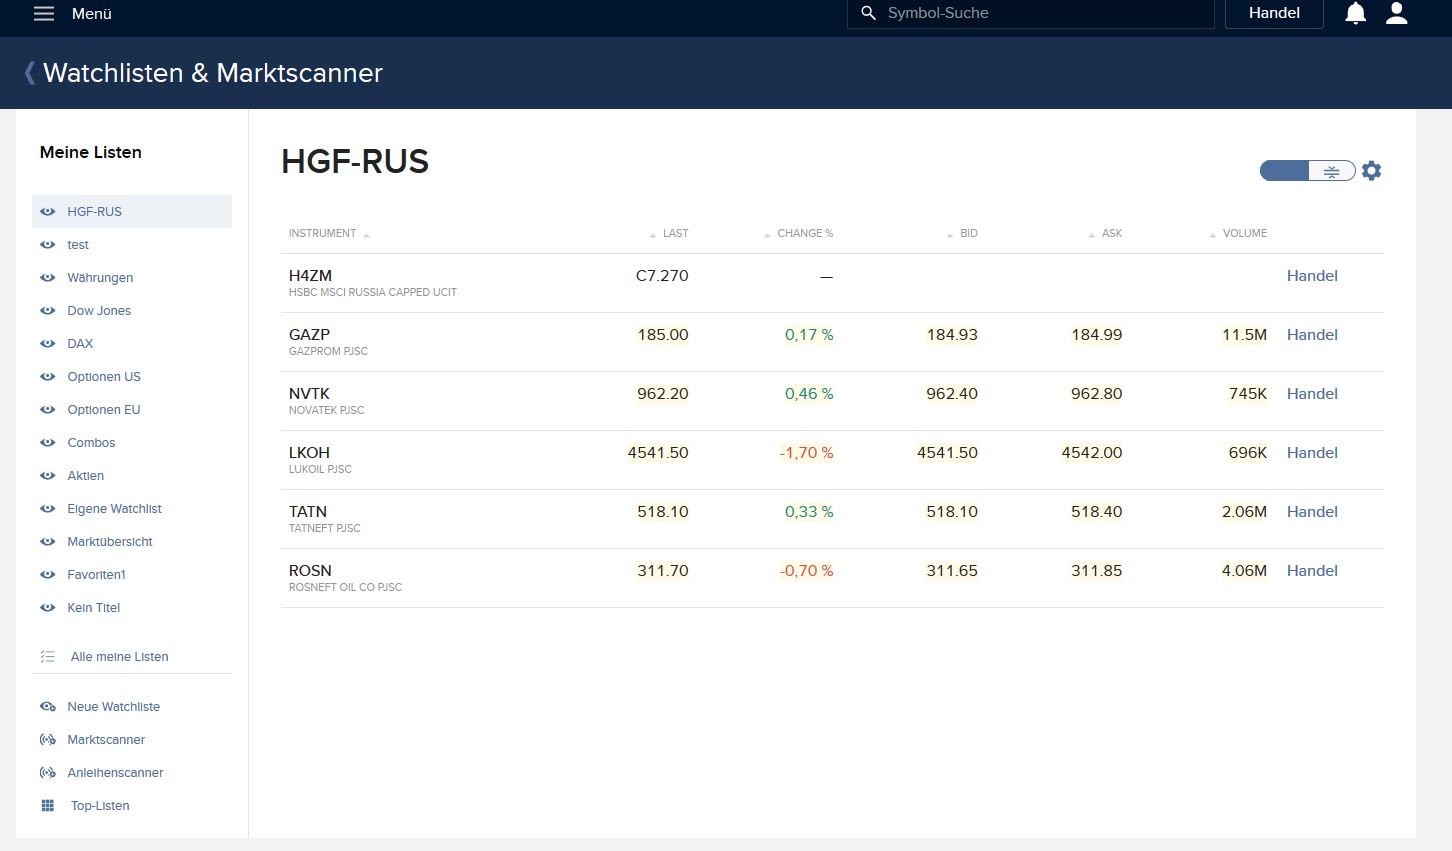Image resolution: width=1452 pixels, height=851 pixels.
Task: Open watchlist settings gear icon
Action: click(x=1371, y=171)
